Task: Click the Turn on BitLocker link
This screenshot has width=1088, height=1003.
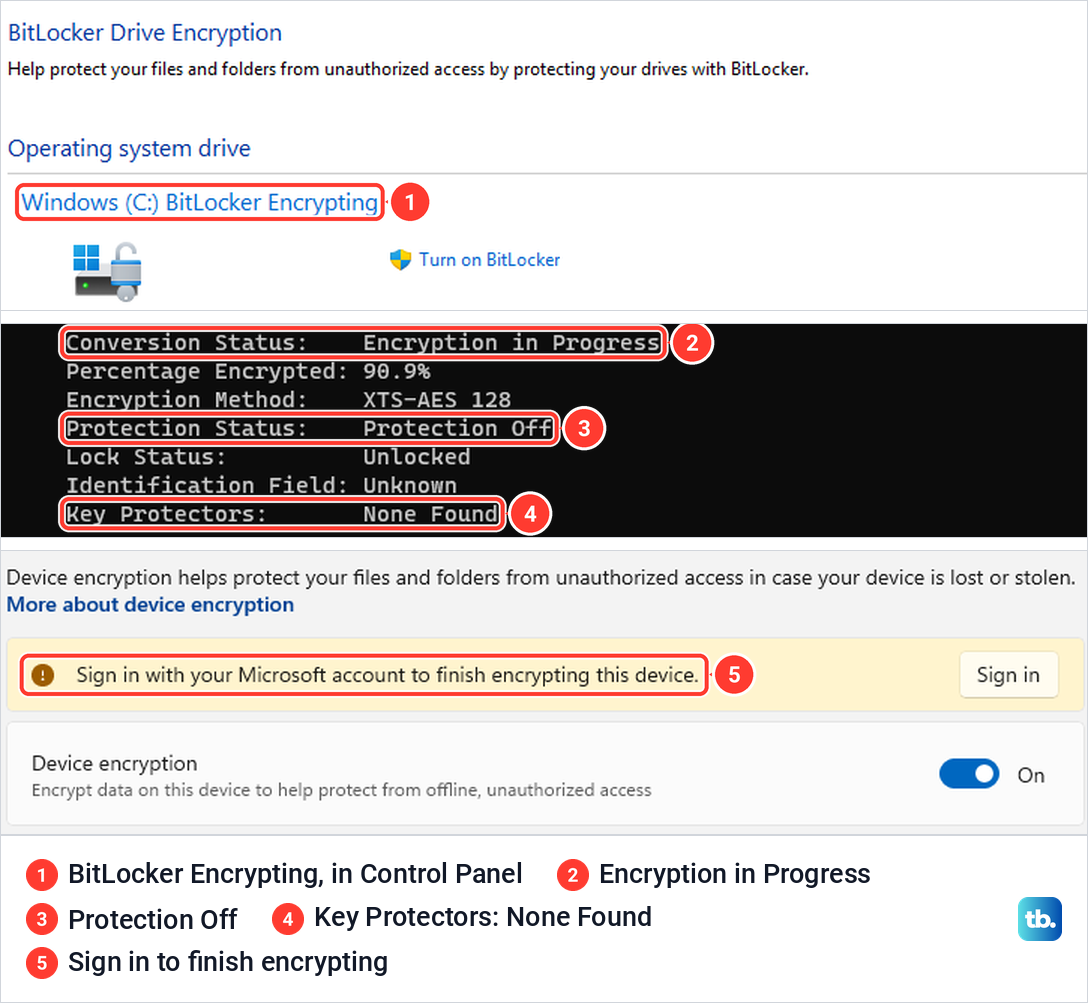Action: tap(489, 259)
